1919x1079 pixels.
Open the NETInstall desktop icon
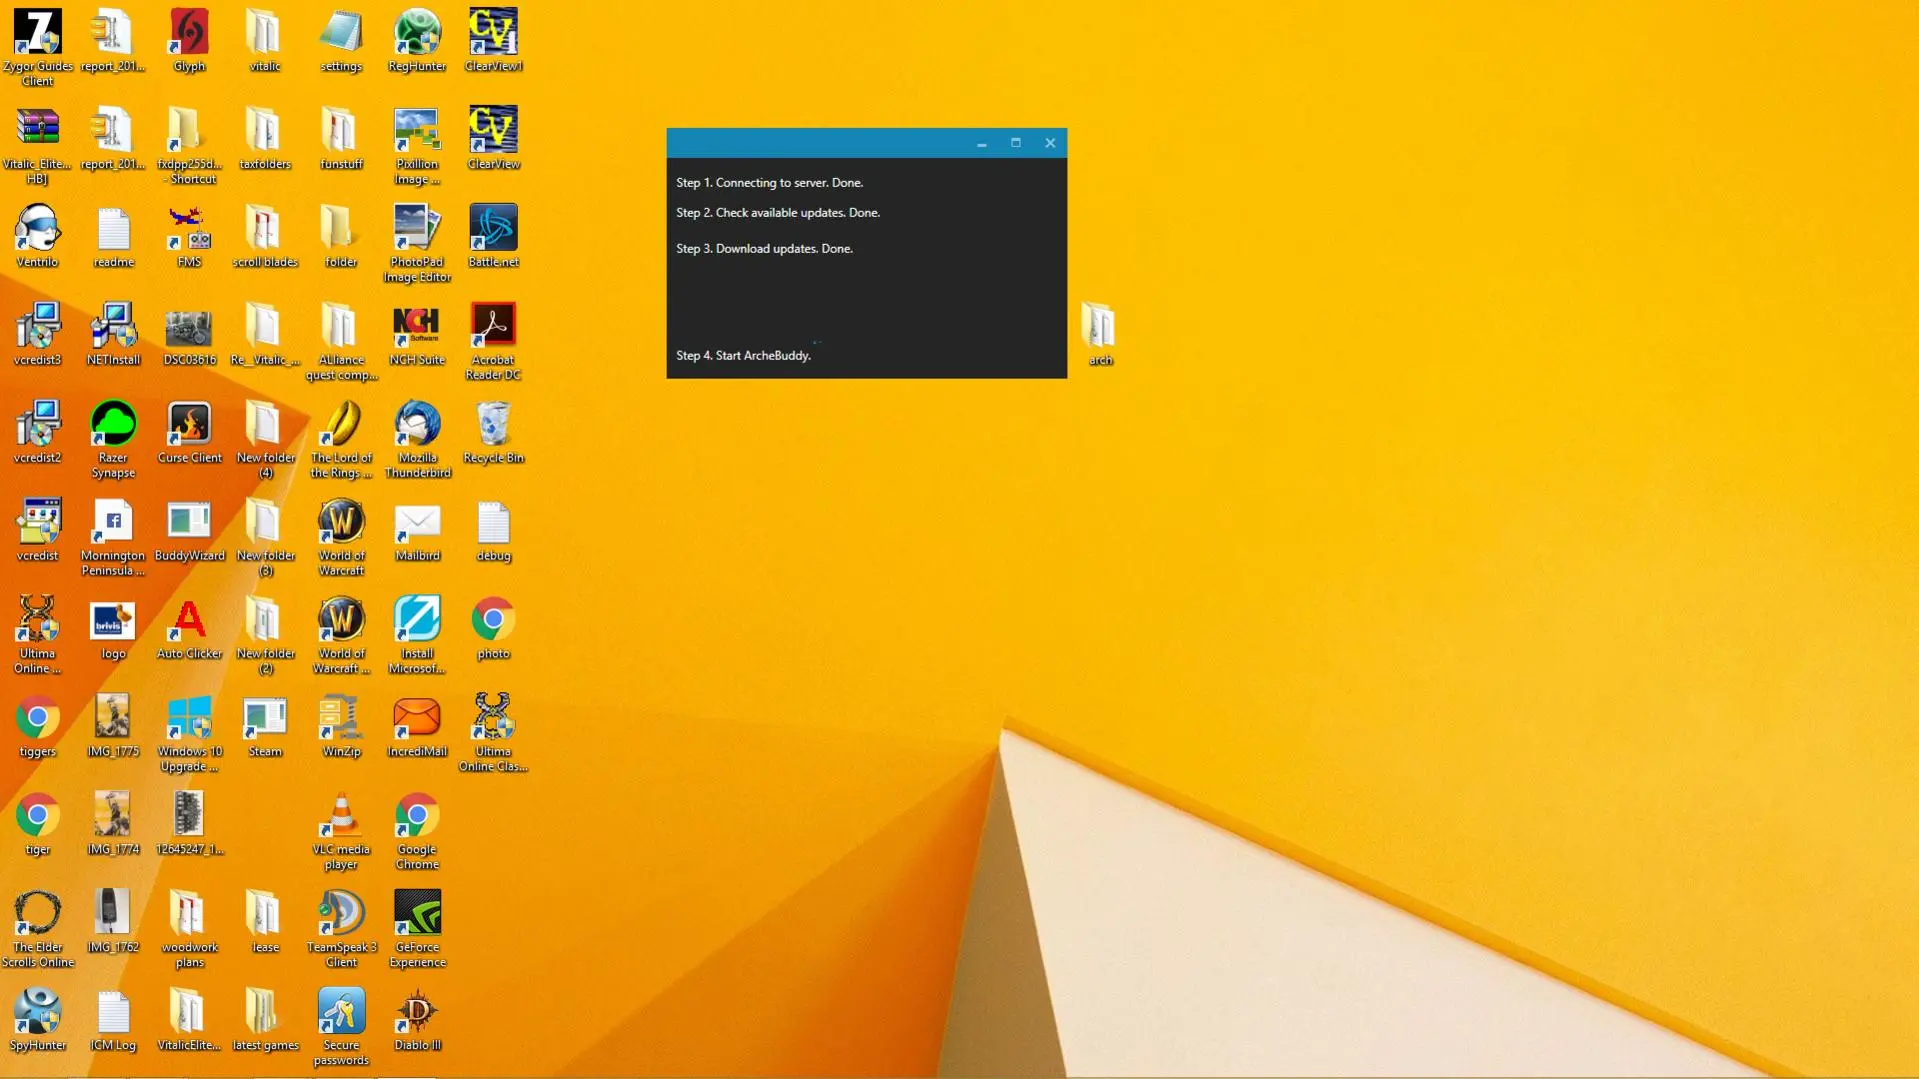click(x=113, y=327)
